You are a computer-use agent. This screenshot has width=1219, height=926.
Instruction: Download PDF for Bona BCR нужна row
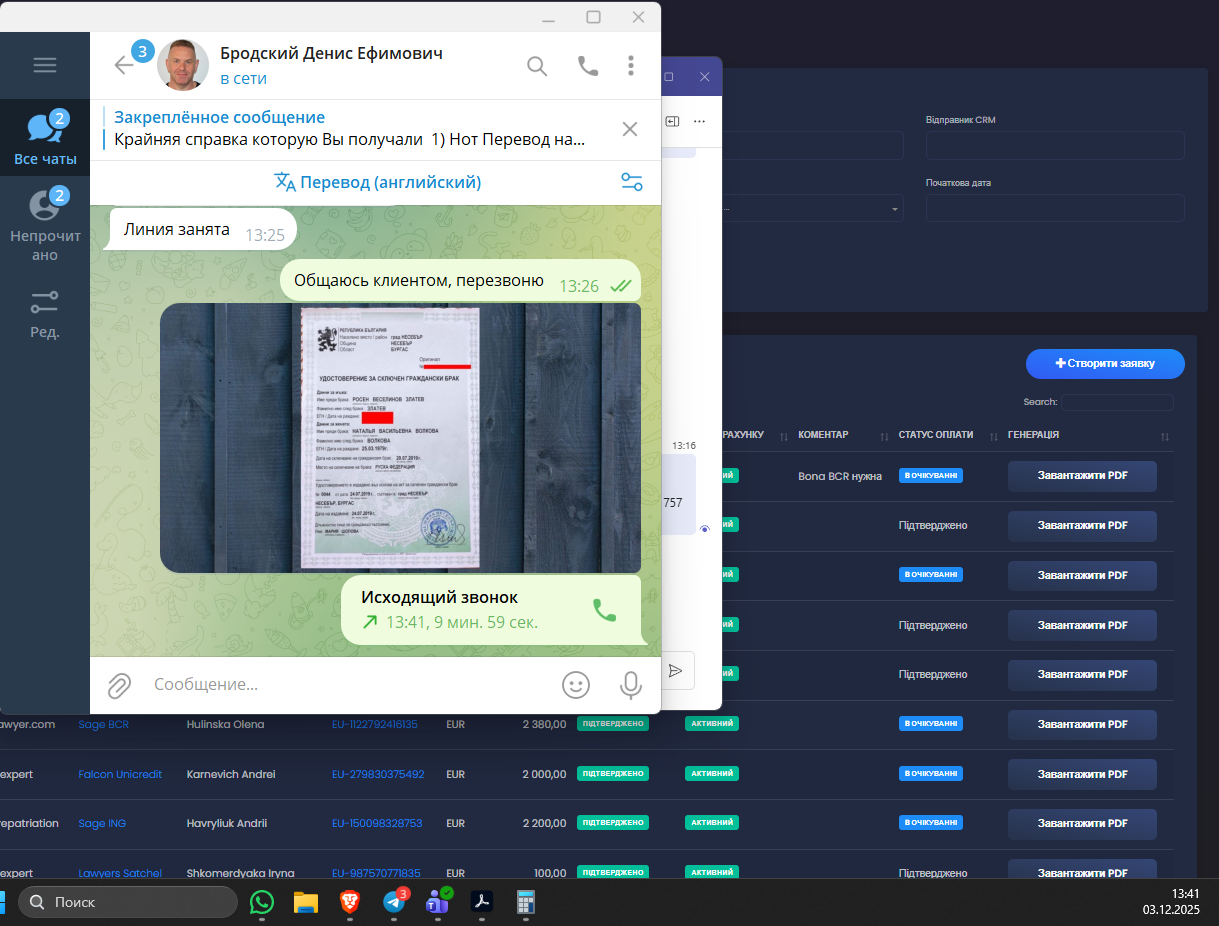pos(1082,476)
